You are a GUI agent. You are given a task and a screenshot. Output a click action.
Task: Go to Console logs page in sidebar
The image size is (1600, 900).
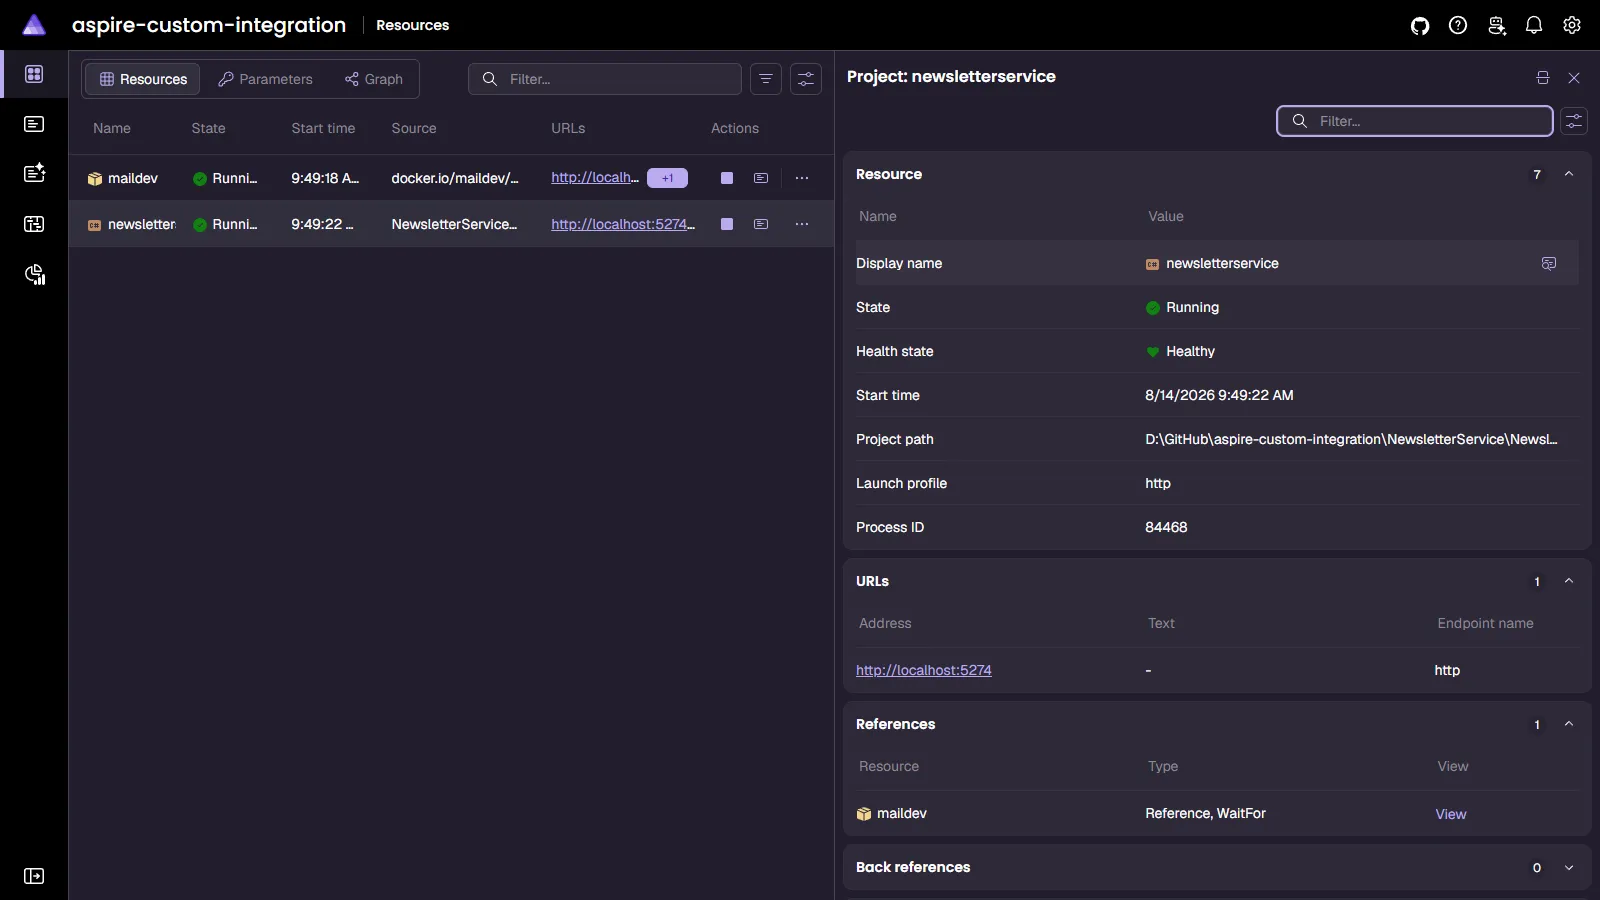coord(34,124)
